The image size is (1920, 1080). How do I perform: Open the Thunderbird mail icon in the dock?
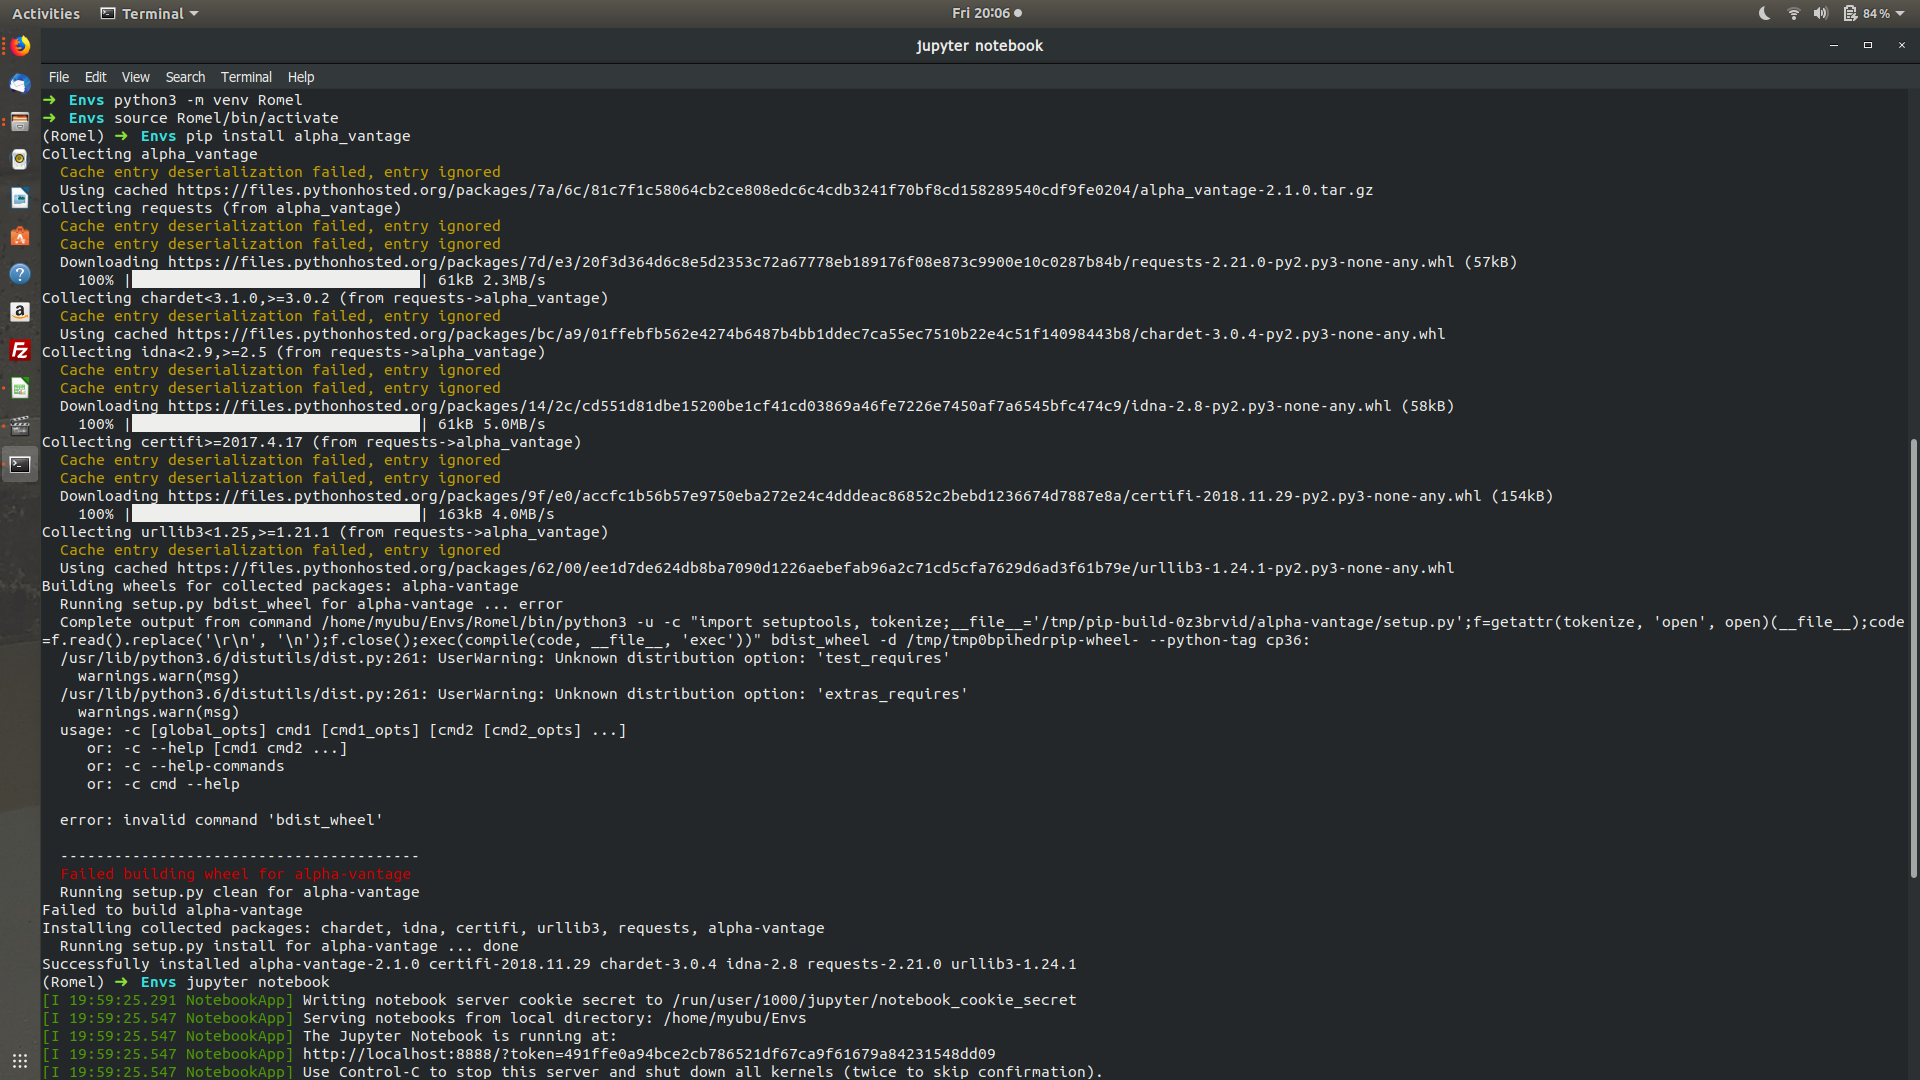[x=19, y=84]
